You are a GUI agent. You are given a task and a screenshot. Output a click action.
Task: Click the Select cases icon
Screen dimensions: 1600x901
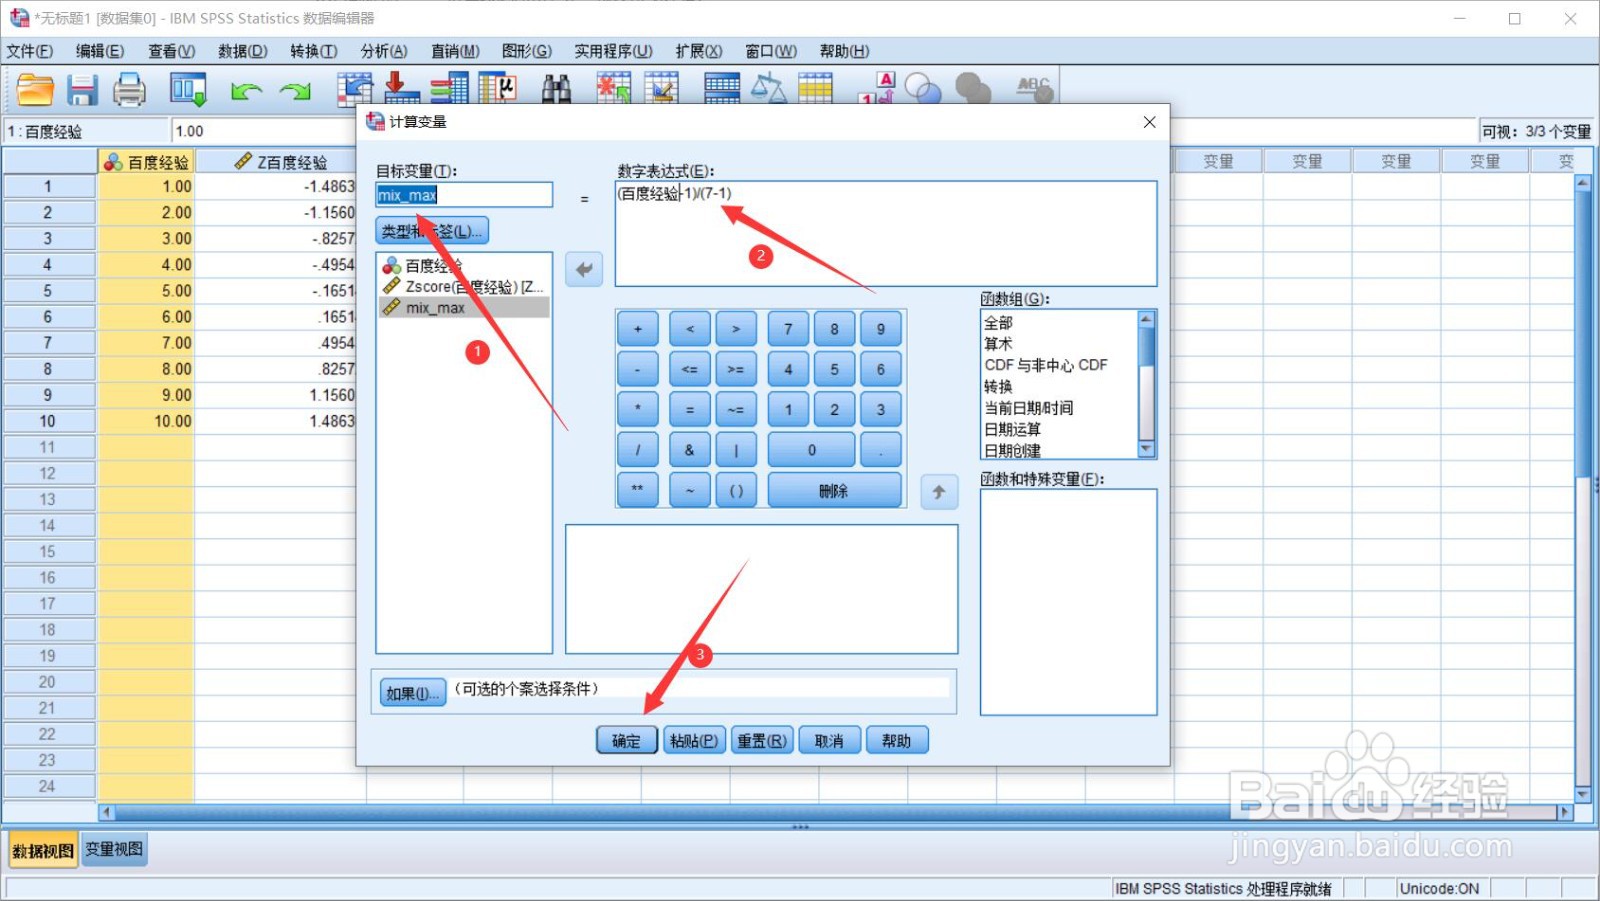(815, 90)
